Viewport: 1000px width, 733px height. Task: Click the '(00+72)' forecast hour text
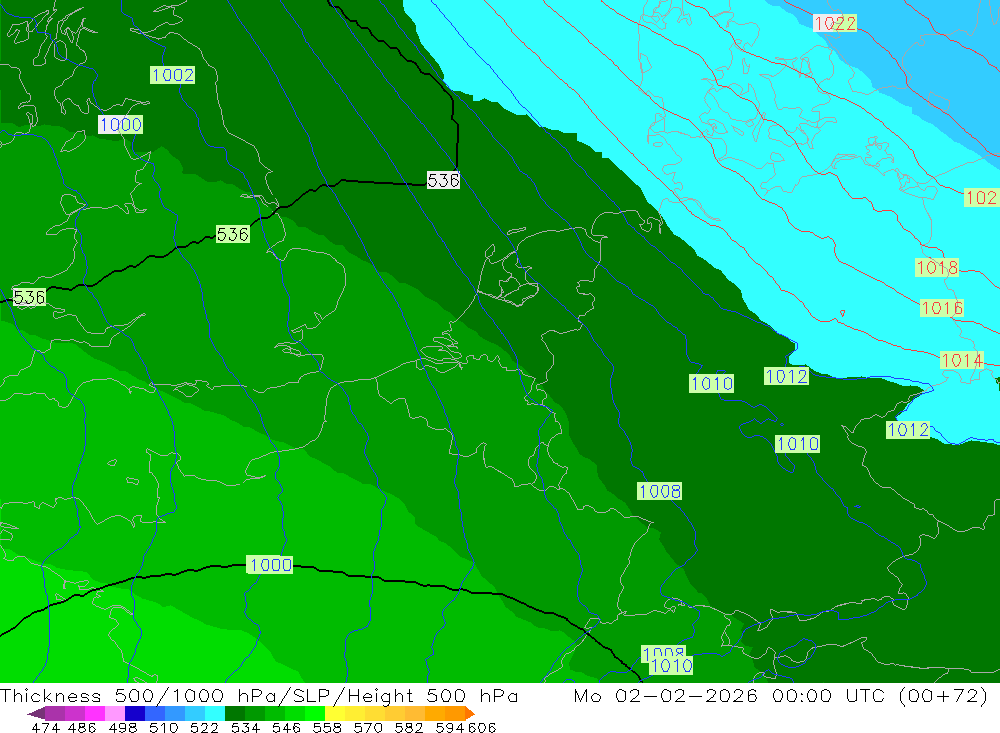click(943, 695)
